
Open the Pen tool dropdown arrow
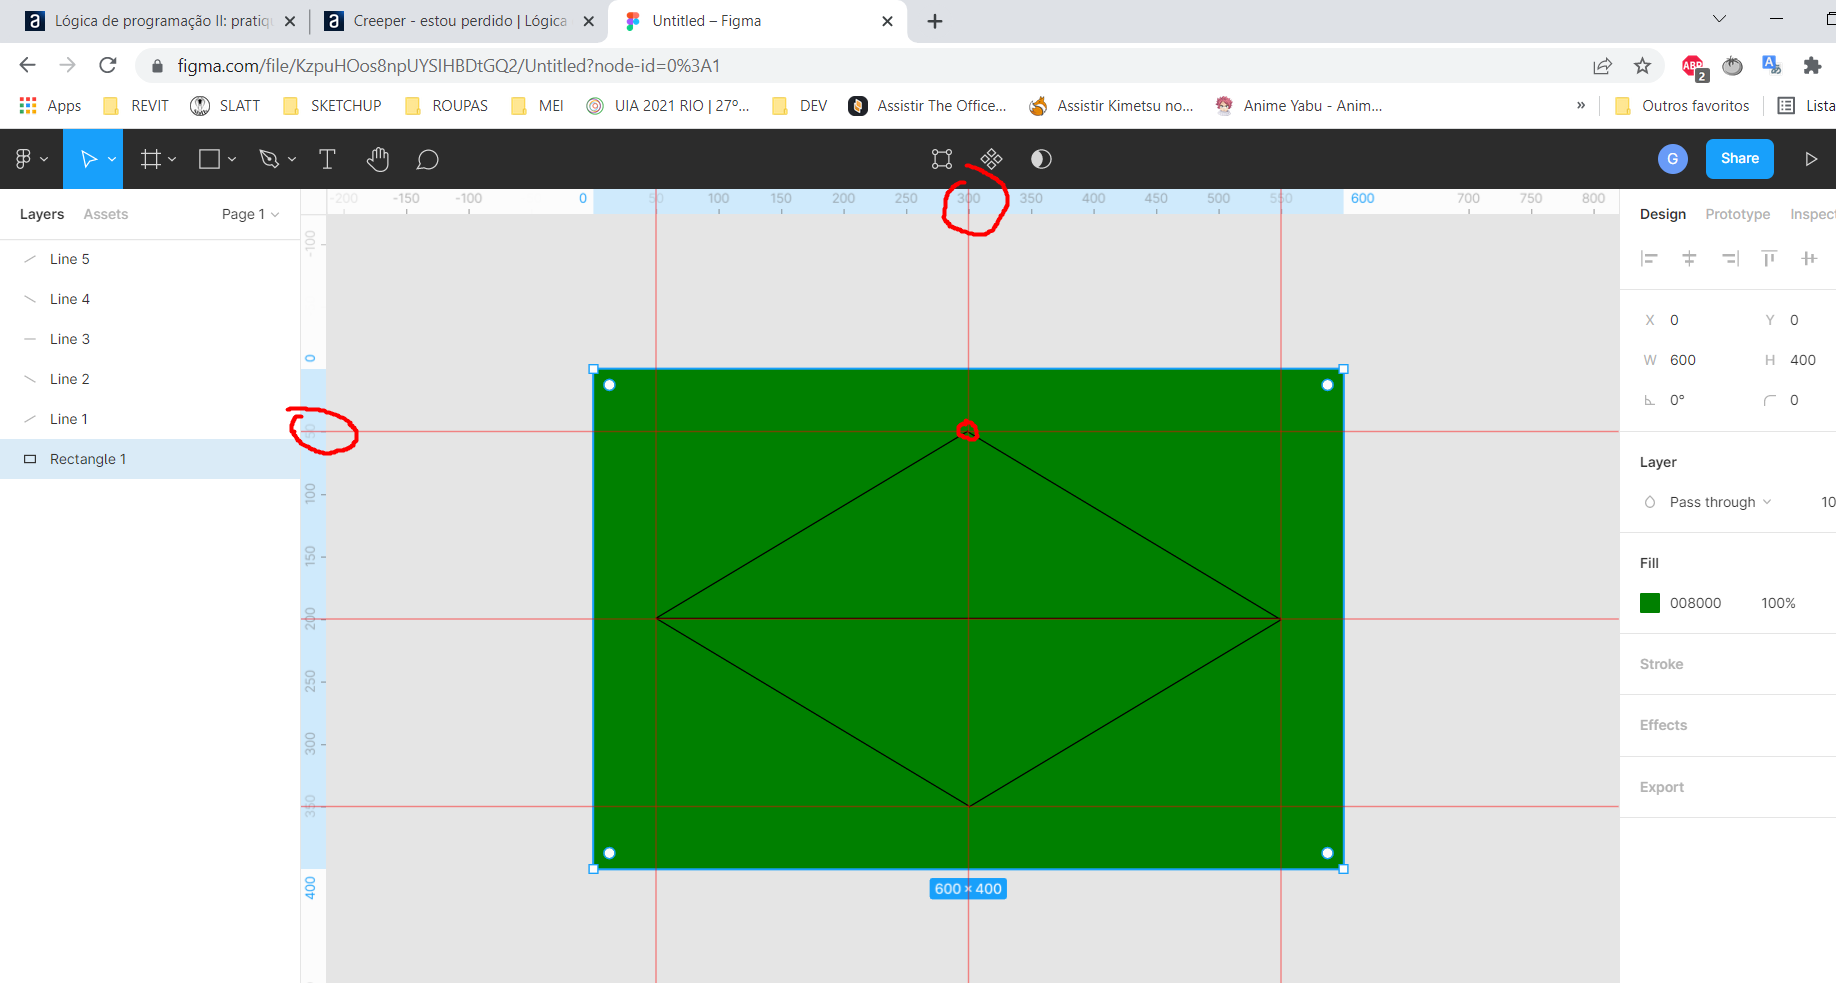292,160
